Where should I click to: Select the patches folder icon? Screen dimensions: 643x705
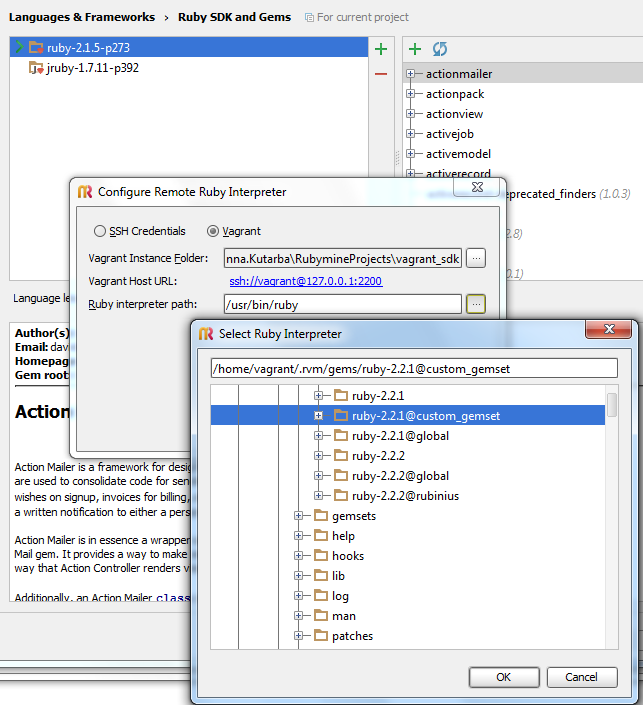[321, 635]
